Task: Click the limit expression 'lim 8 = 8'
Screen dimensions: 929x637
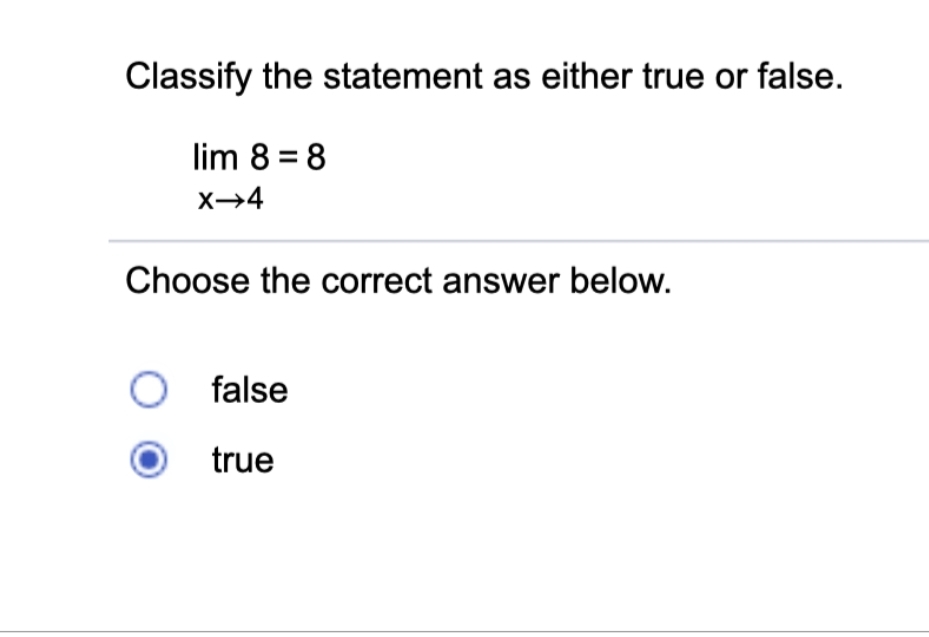Action: click(258, 157)
